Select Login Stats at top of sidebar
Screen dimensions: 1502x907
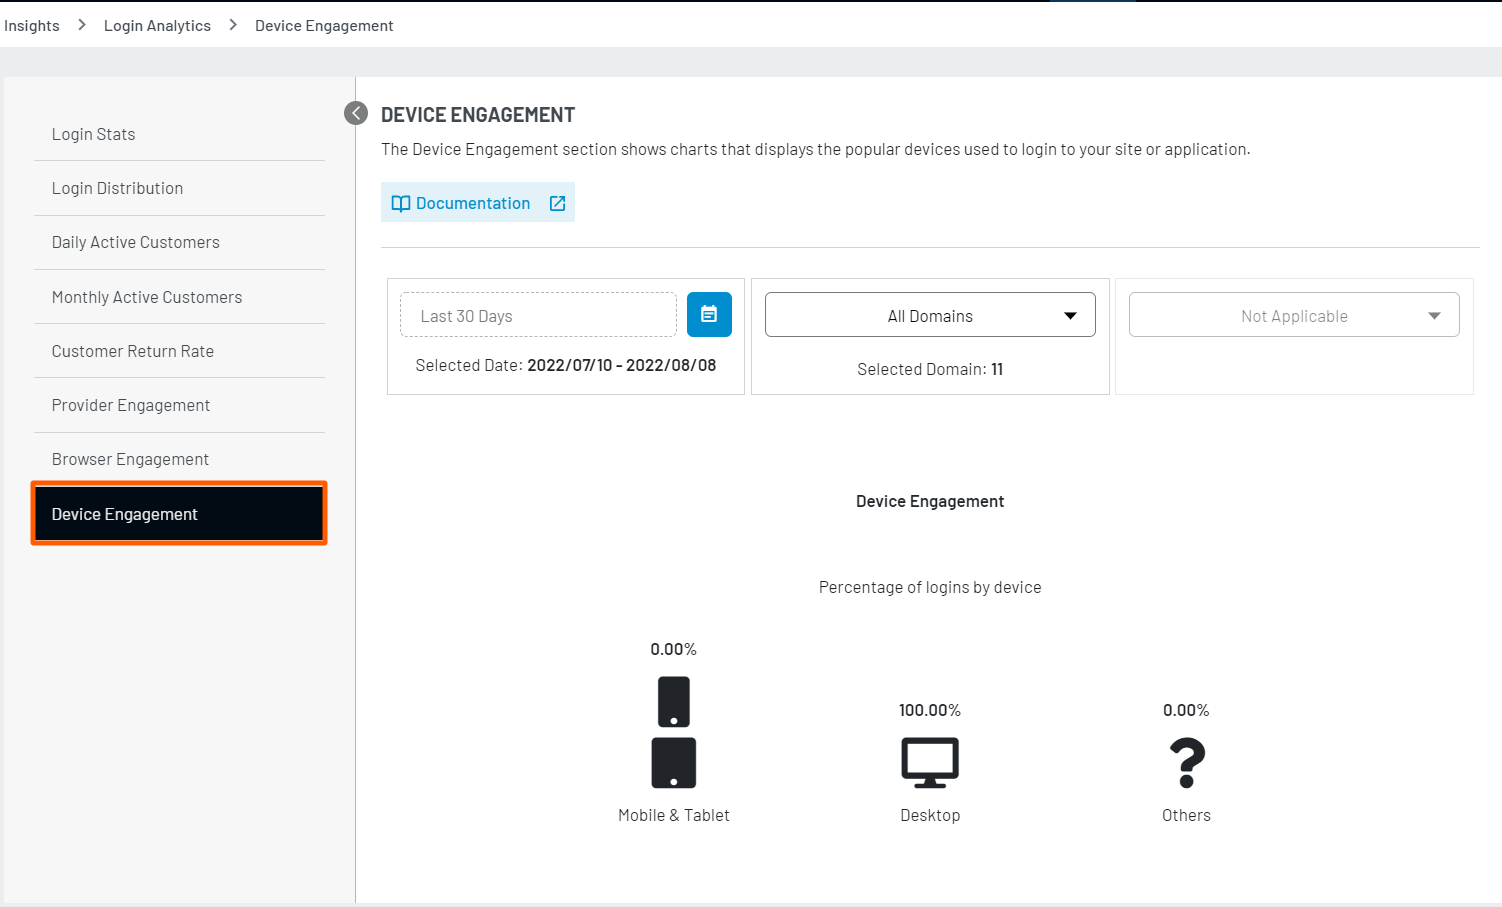93,133
